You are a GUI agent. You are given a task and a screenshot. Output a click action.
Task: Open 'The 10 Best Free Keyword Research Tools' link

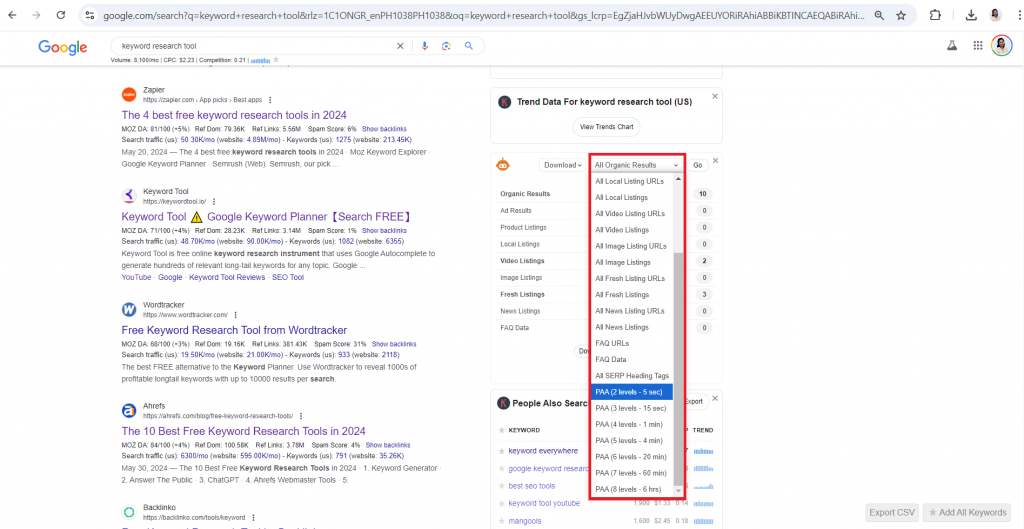pyautogui.click(x=244, y=431)
